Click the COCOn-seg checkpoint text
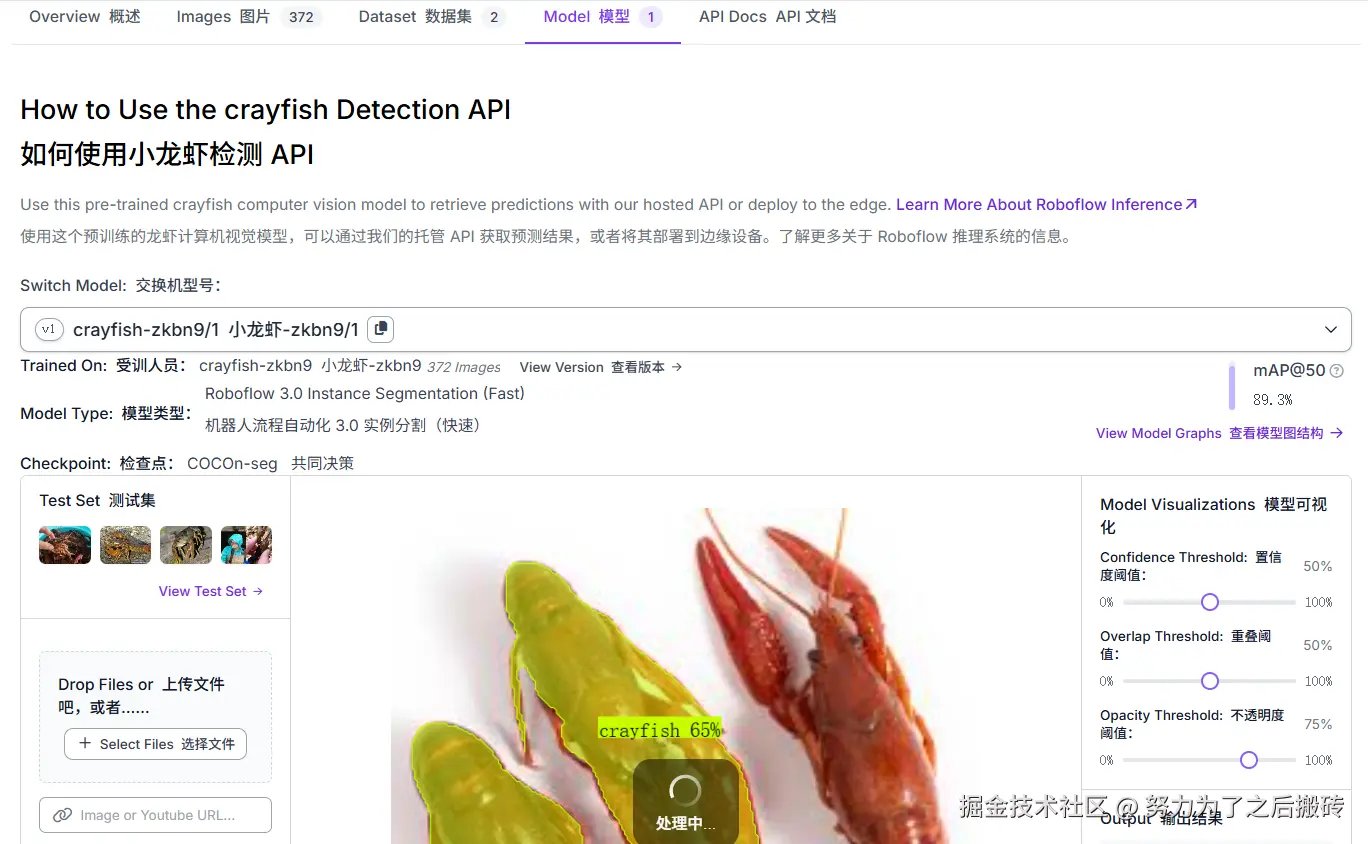The height and width of the screenshot is (844, 1368). [232, 463]
